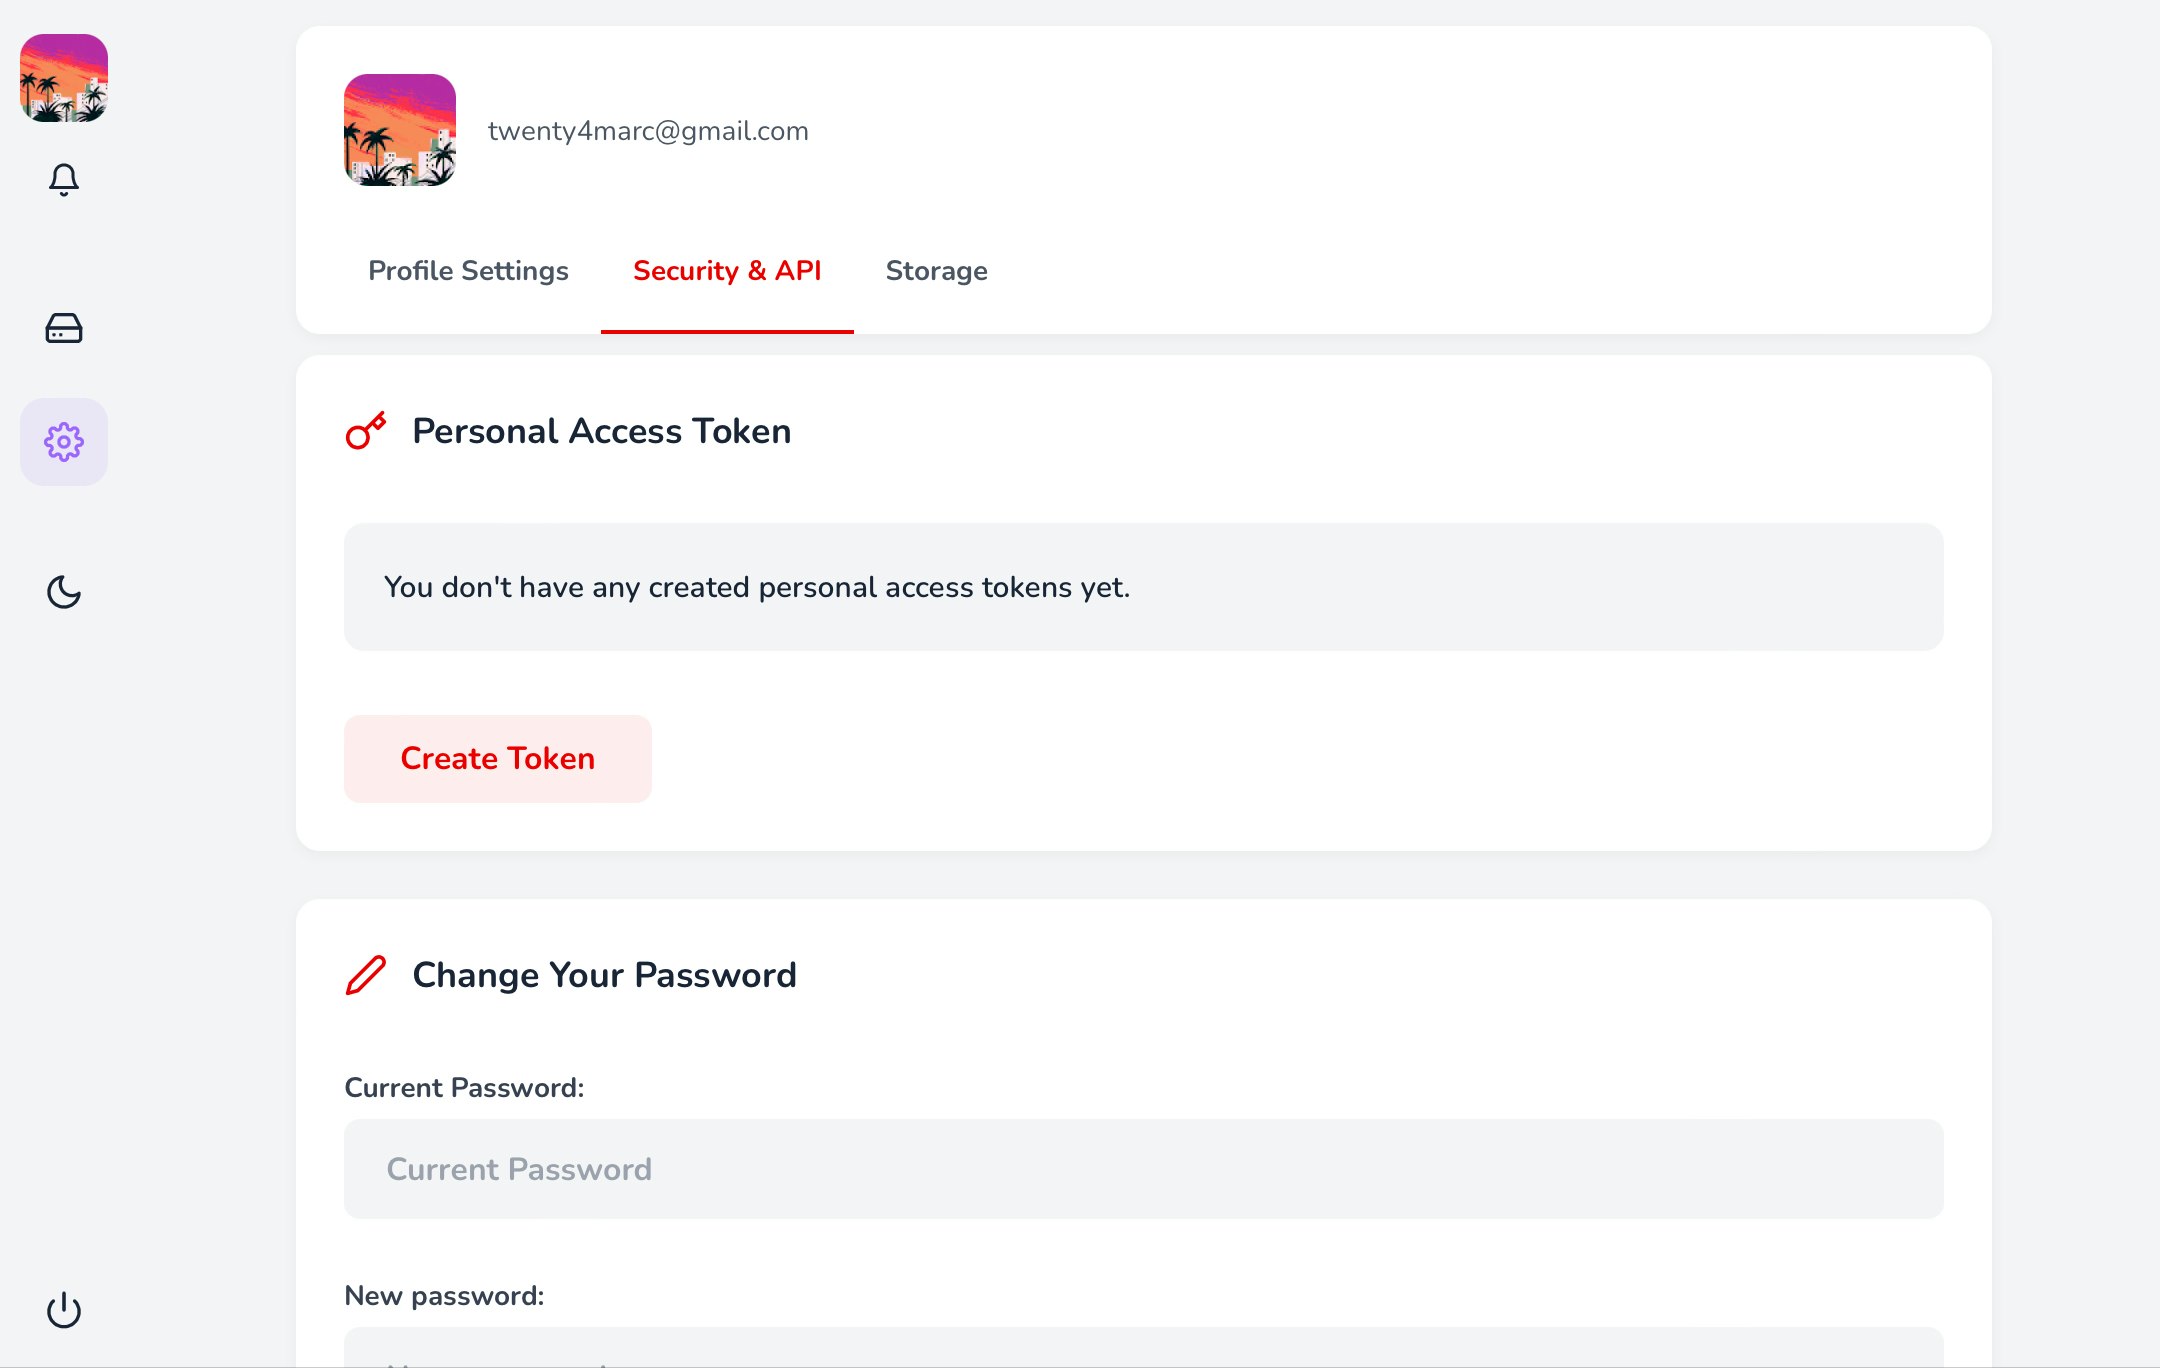Click the sidebar user avatar thumbnail
The image size is (2160, 1368).
tap(64, 78)
